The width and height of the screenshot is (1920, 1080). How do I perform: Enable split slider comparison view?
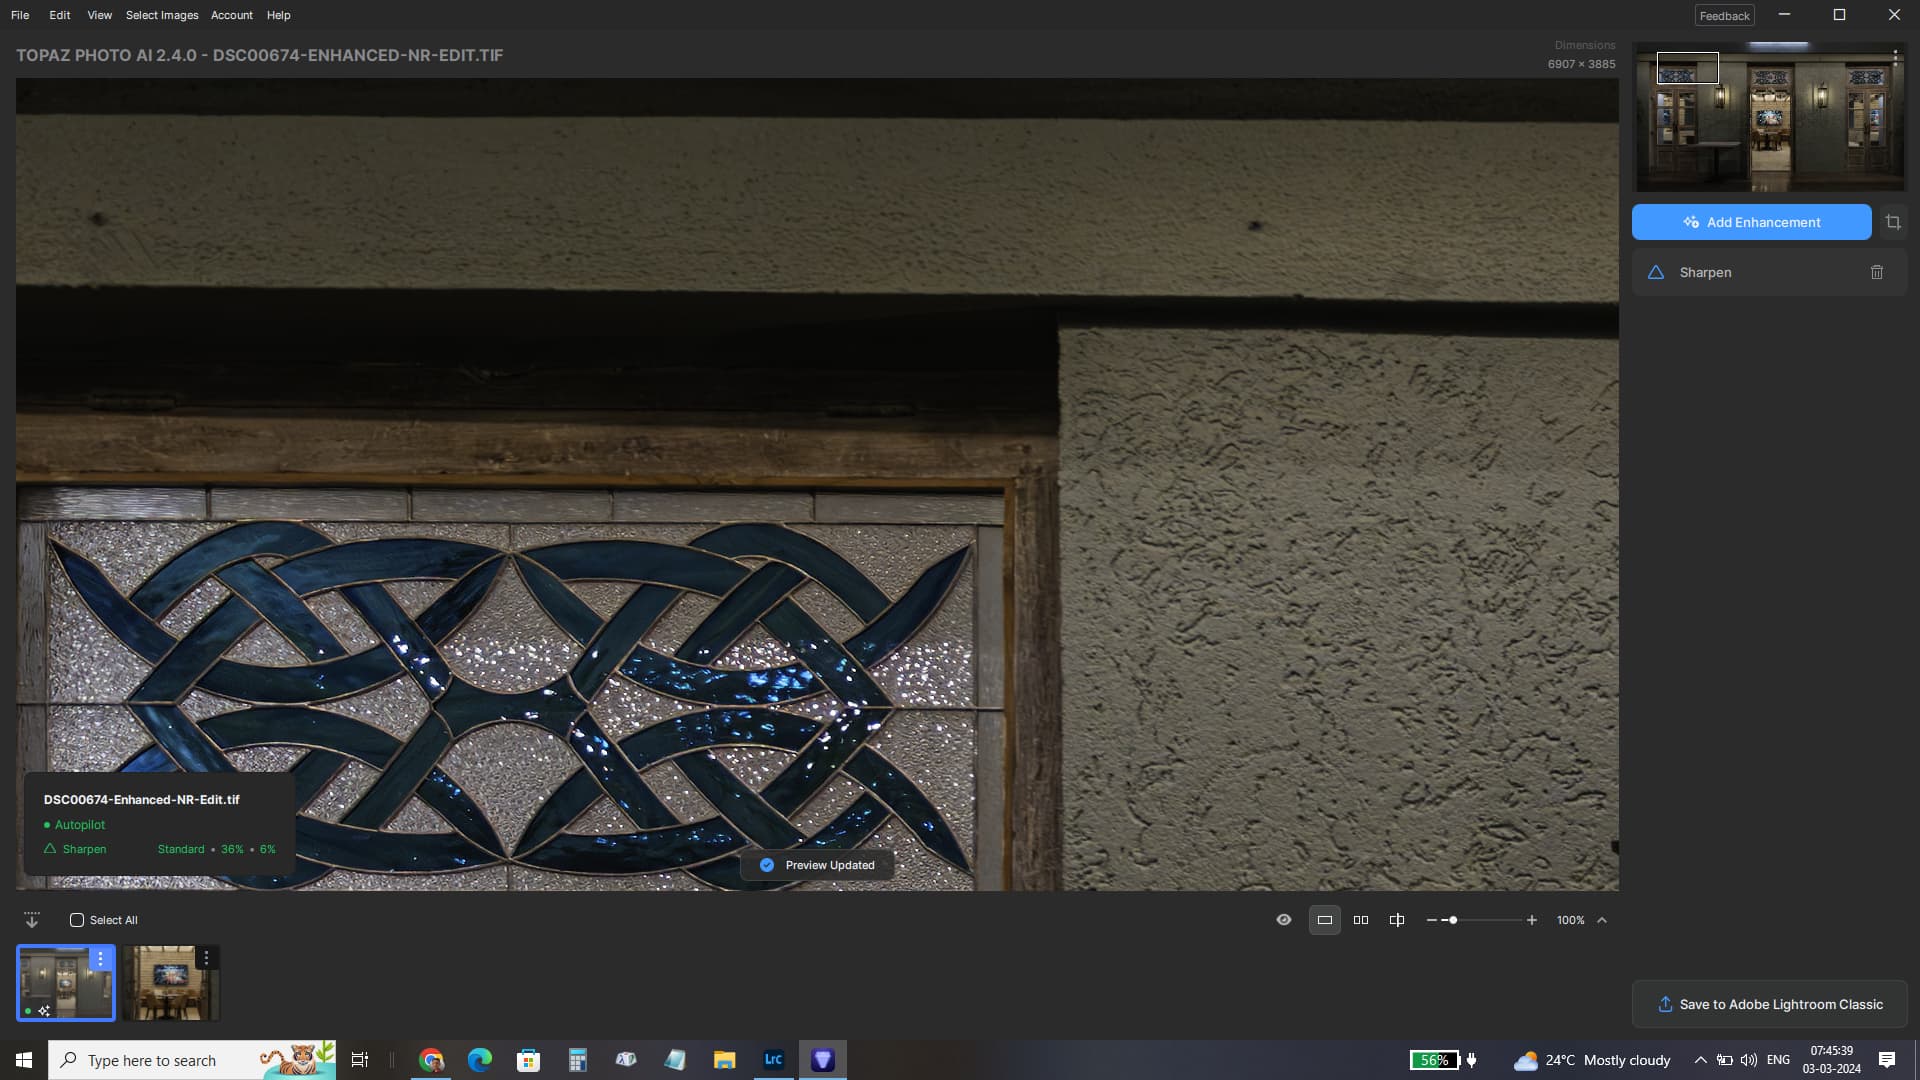[x=1397, y=920]
